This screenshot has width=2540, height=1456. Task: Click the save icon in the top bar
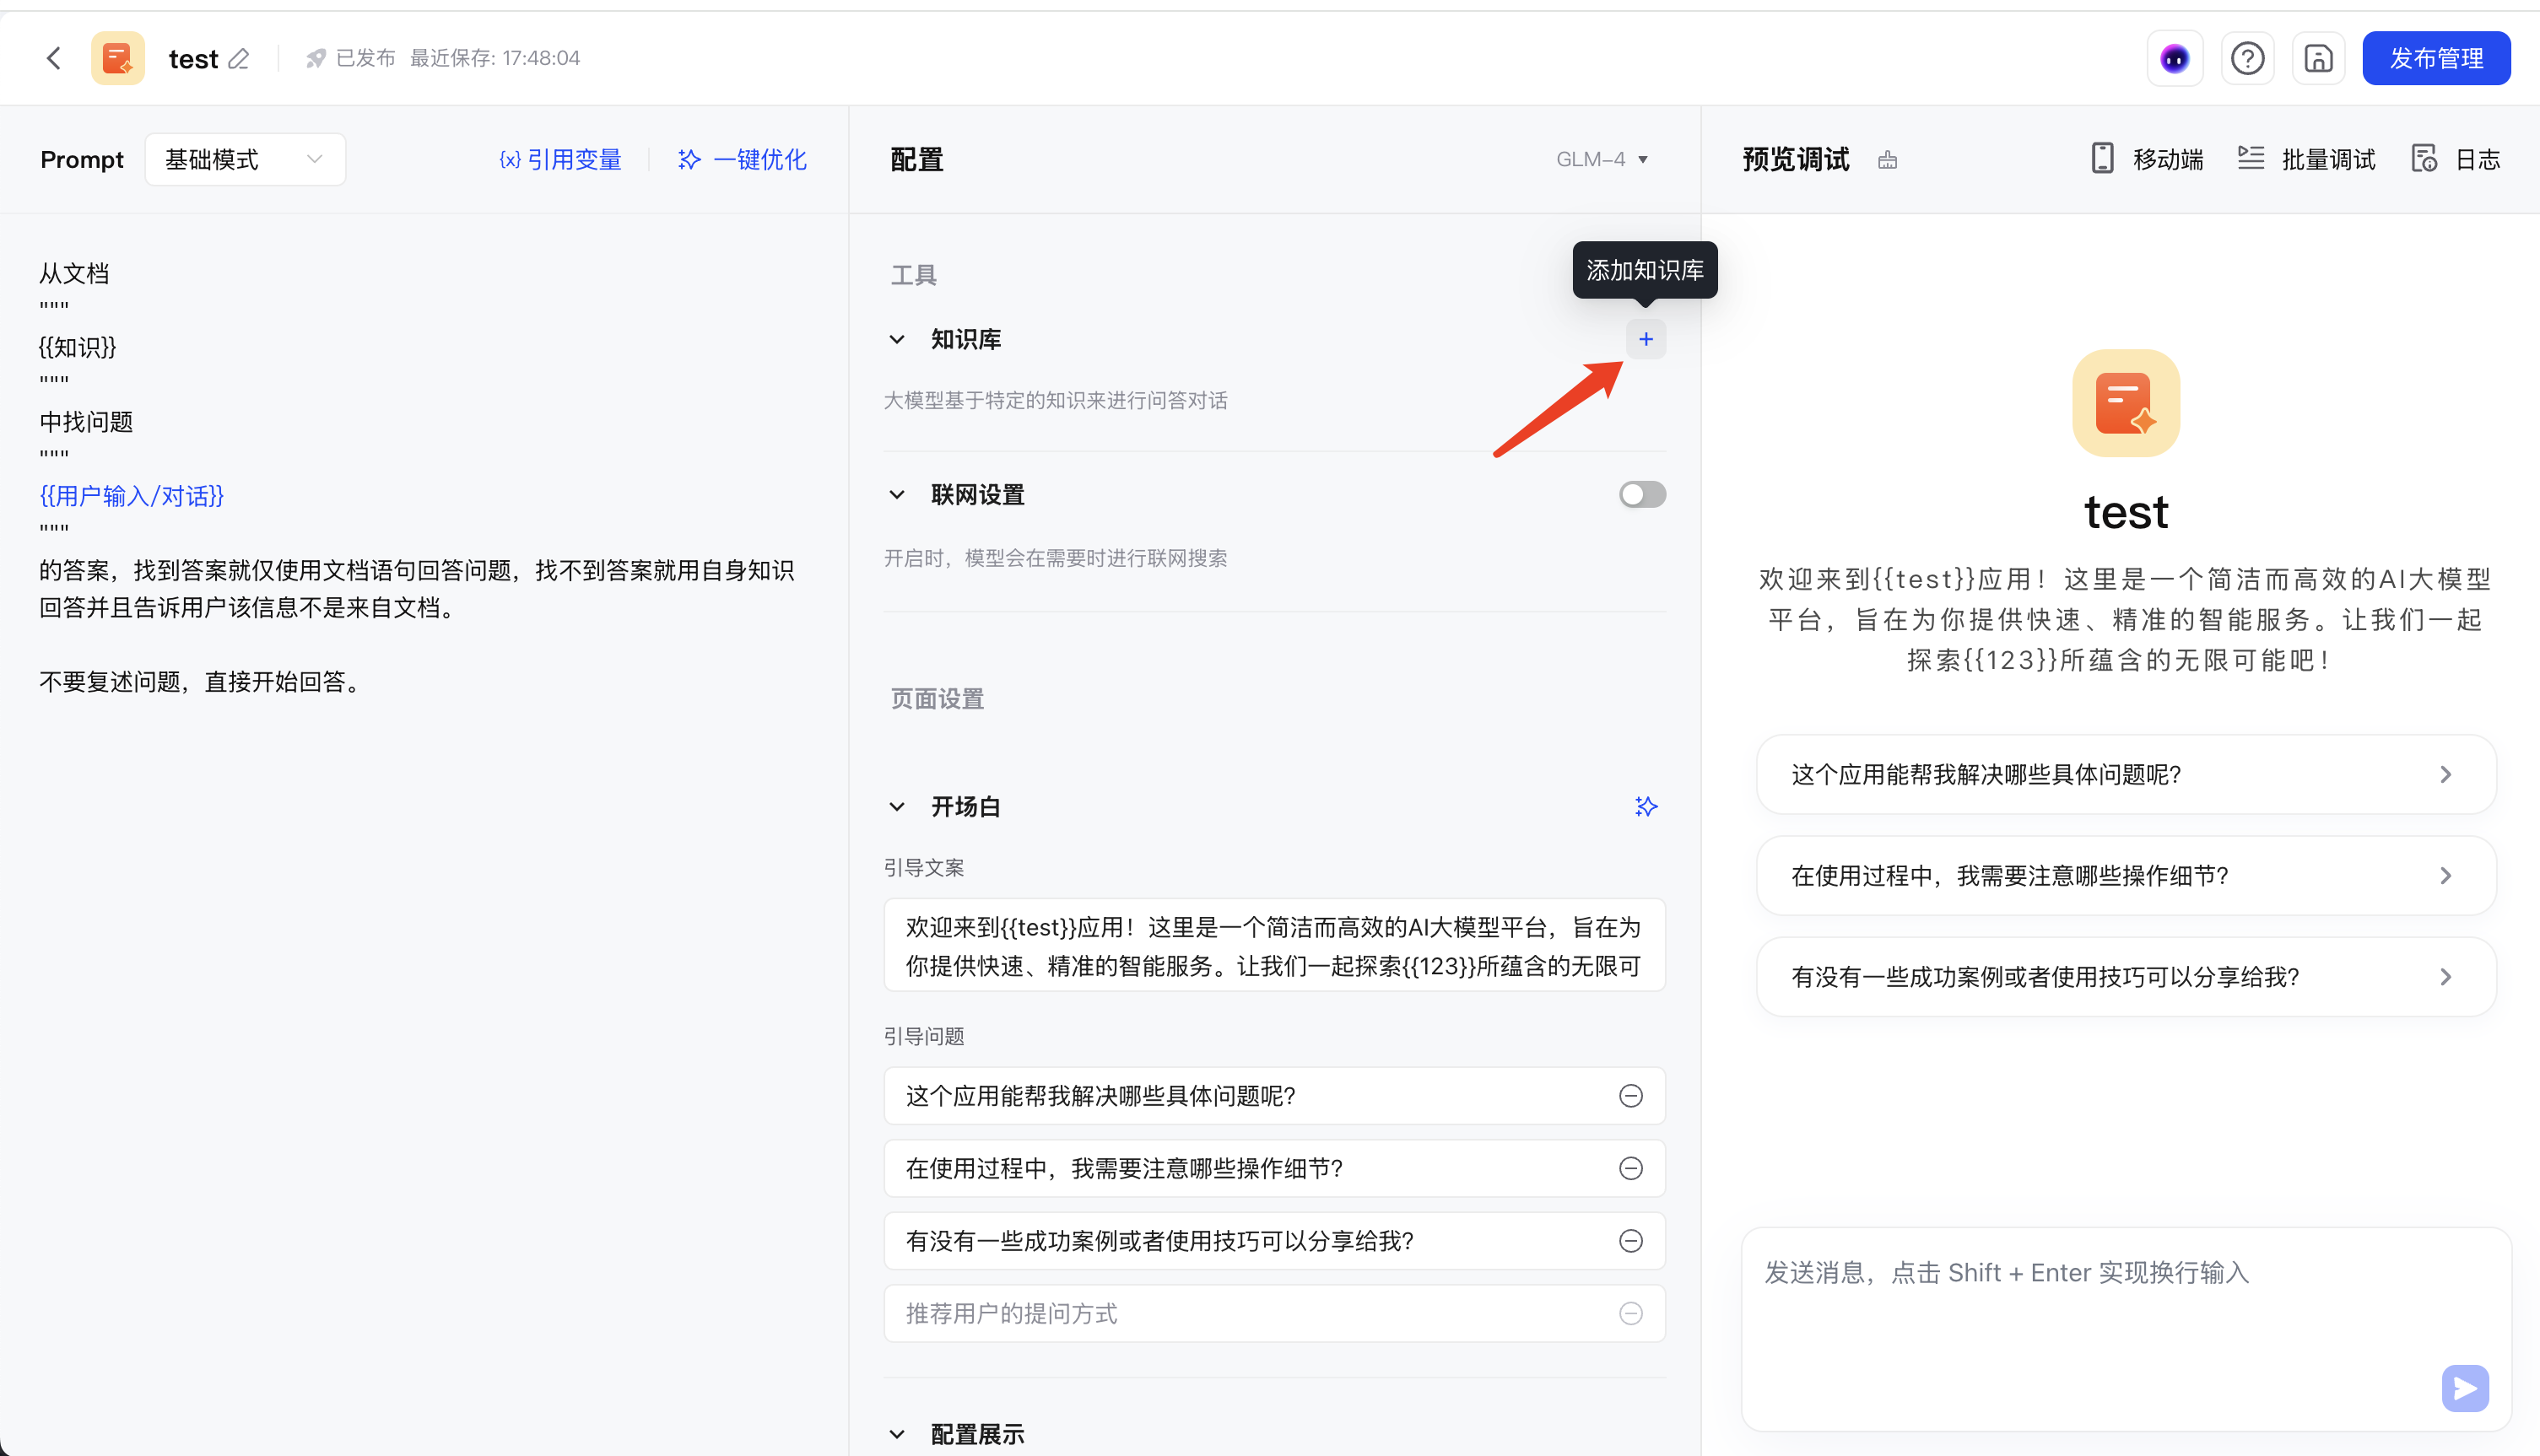[x=2318, y=58]
